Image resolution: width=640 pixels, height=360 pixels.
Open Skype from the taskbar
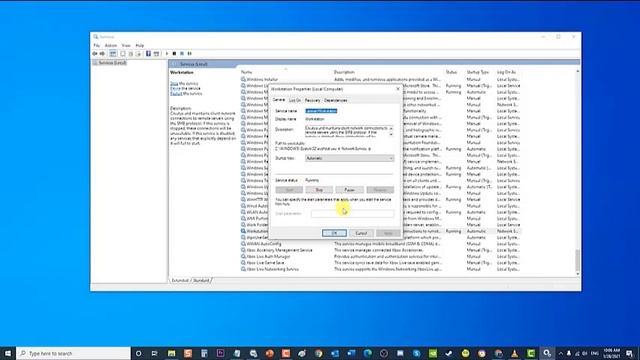416,353
